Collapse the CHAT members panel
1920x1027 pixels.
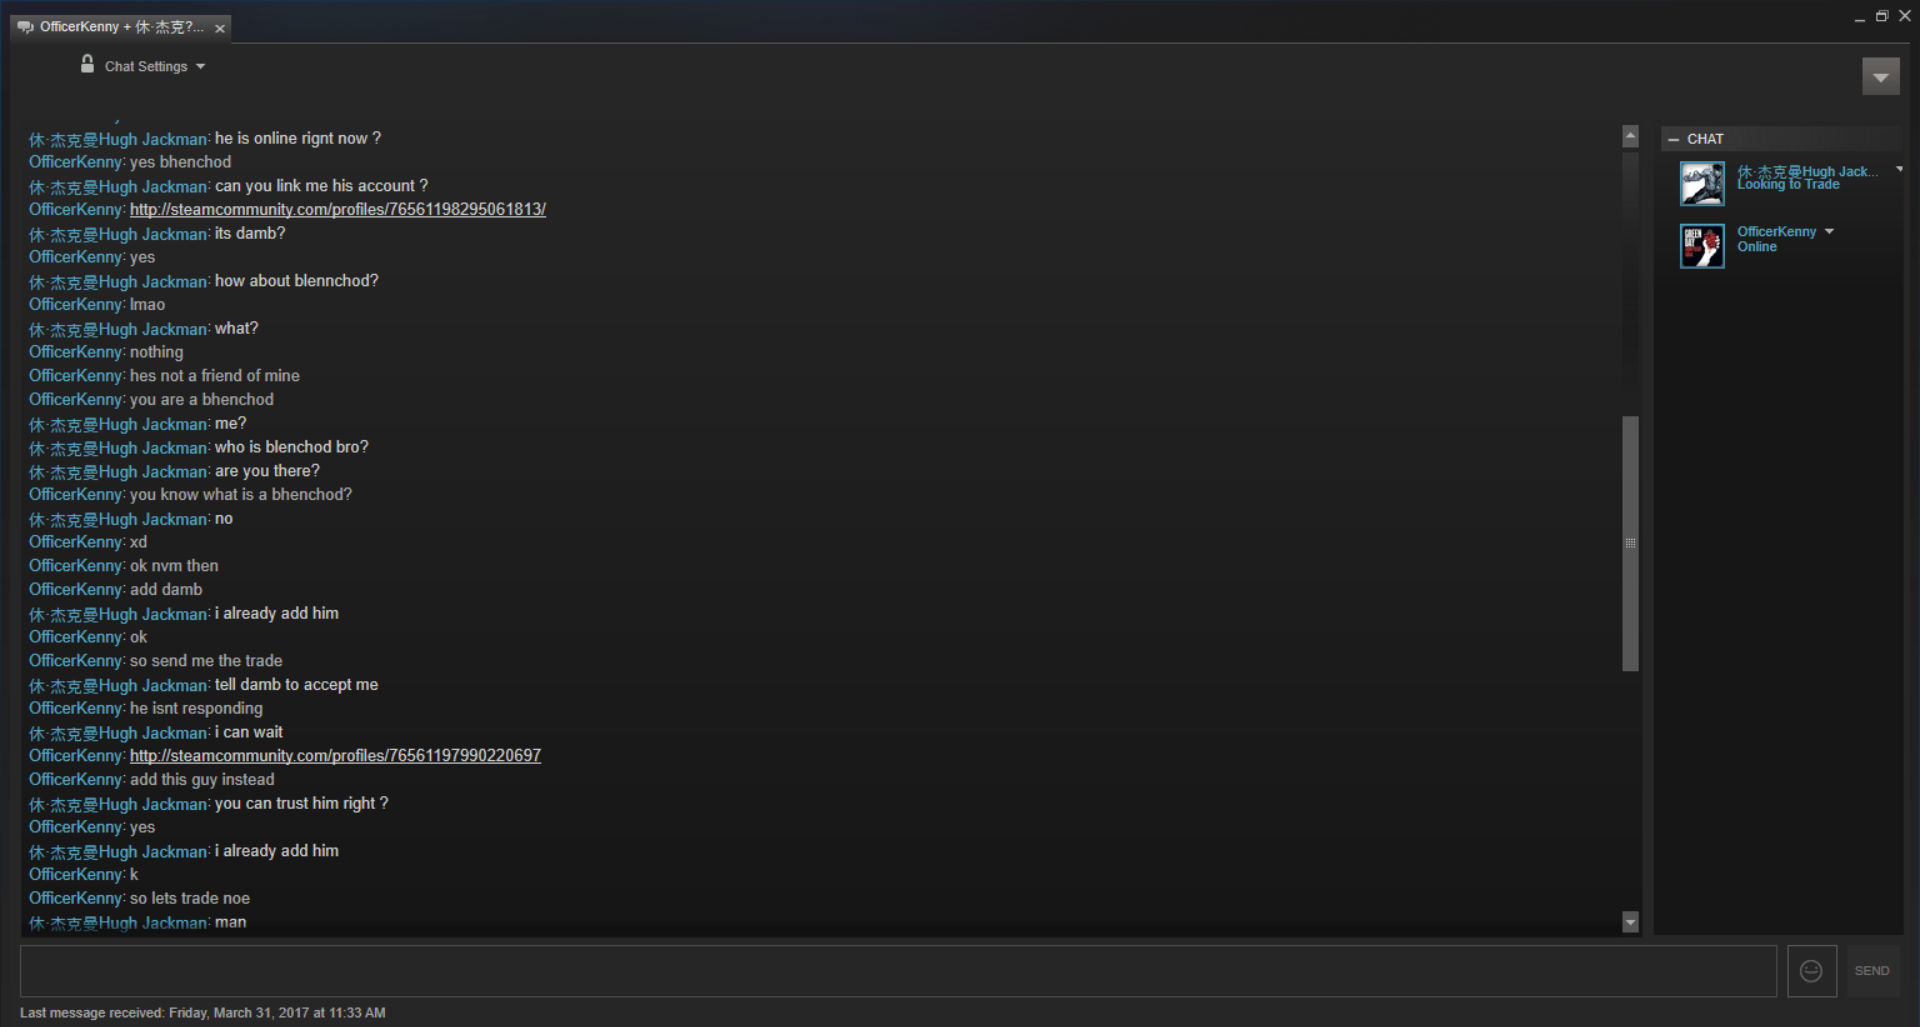coord(1673,139)
